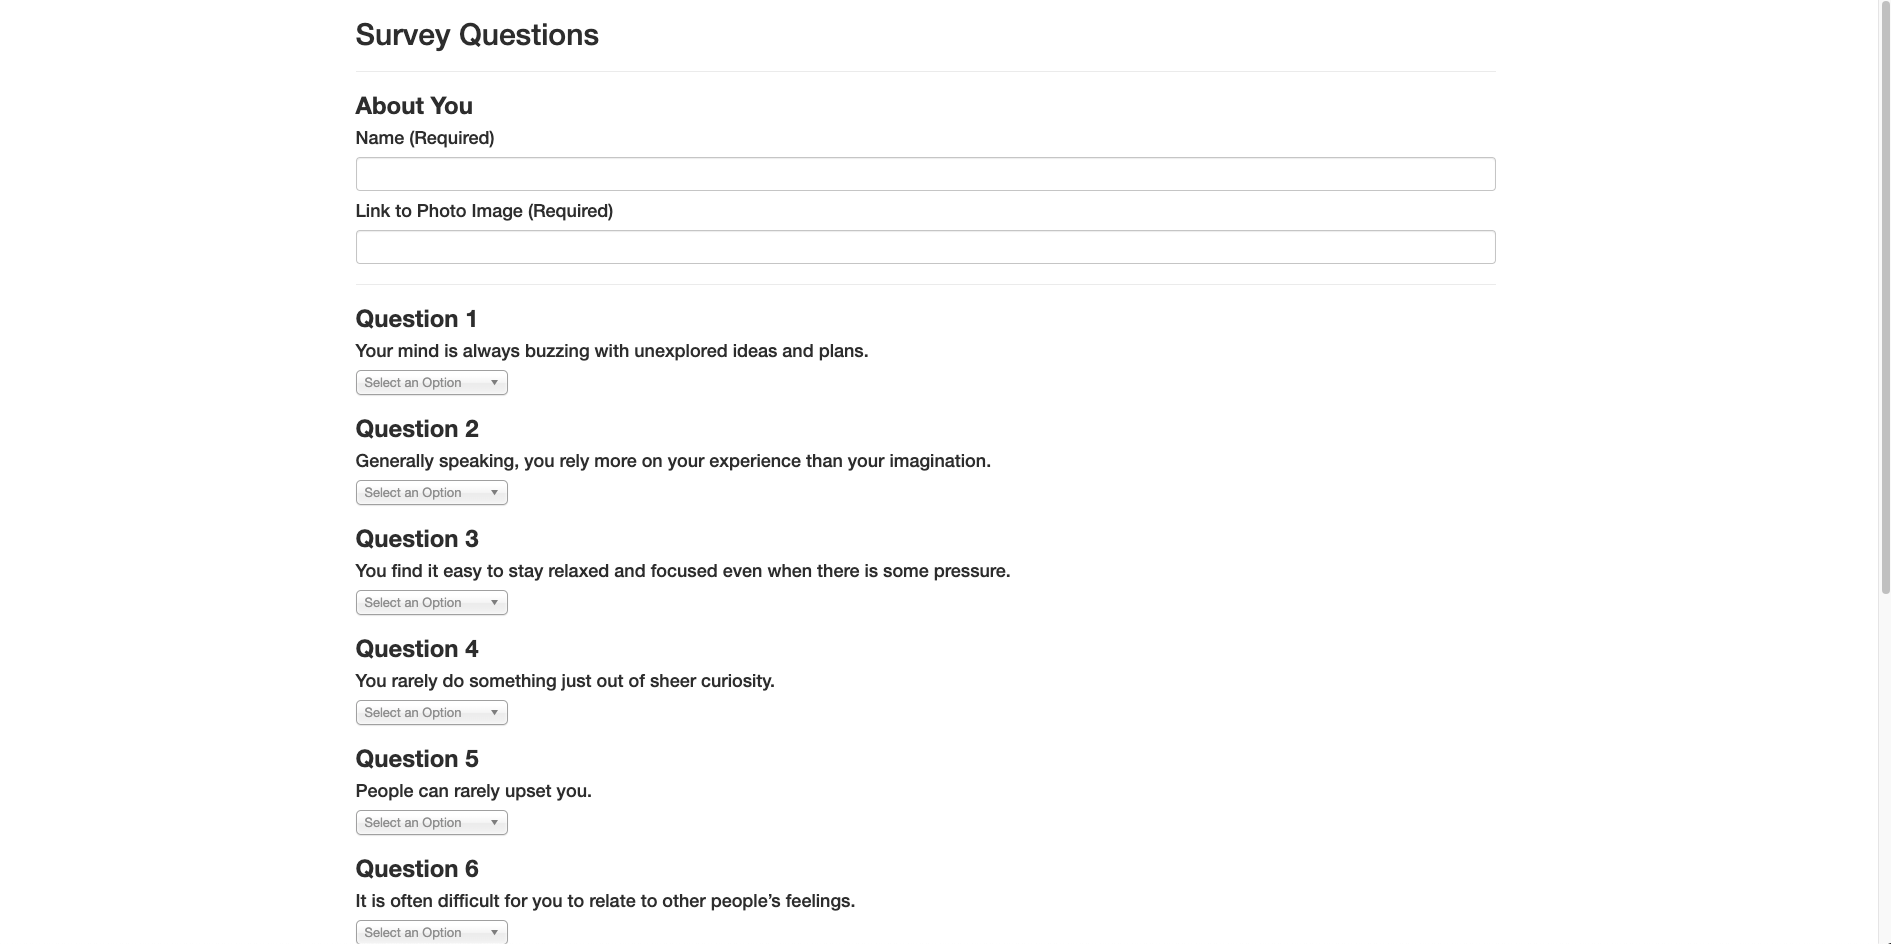Image resolution: width=1891 pixels, height=944 pixels.
Task: Focus the Link to Photo Image field
Action: coord(925,247)
